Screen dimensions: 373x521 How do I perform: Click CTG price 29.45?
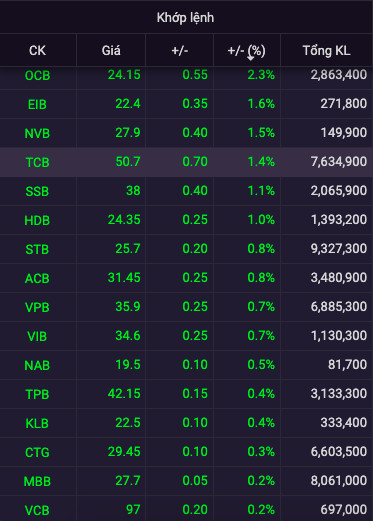[x=124, y=452]
